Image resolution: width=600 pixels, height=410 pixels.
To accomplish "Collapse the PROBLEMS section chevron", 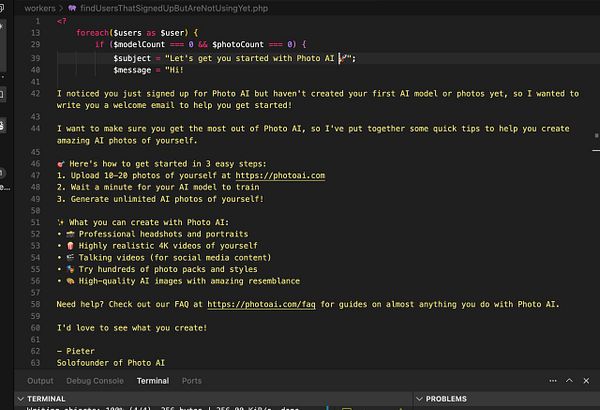I will [x=419, y=399].
